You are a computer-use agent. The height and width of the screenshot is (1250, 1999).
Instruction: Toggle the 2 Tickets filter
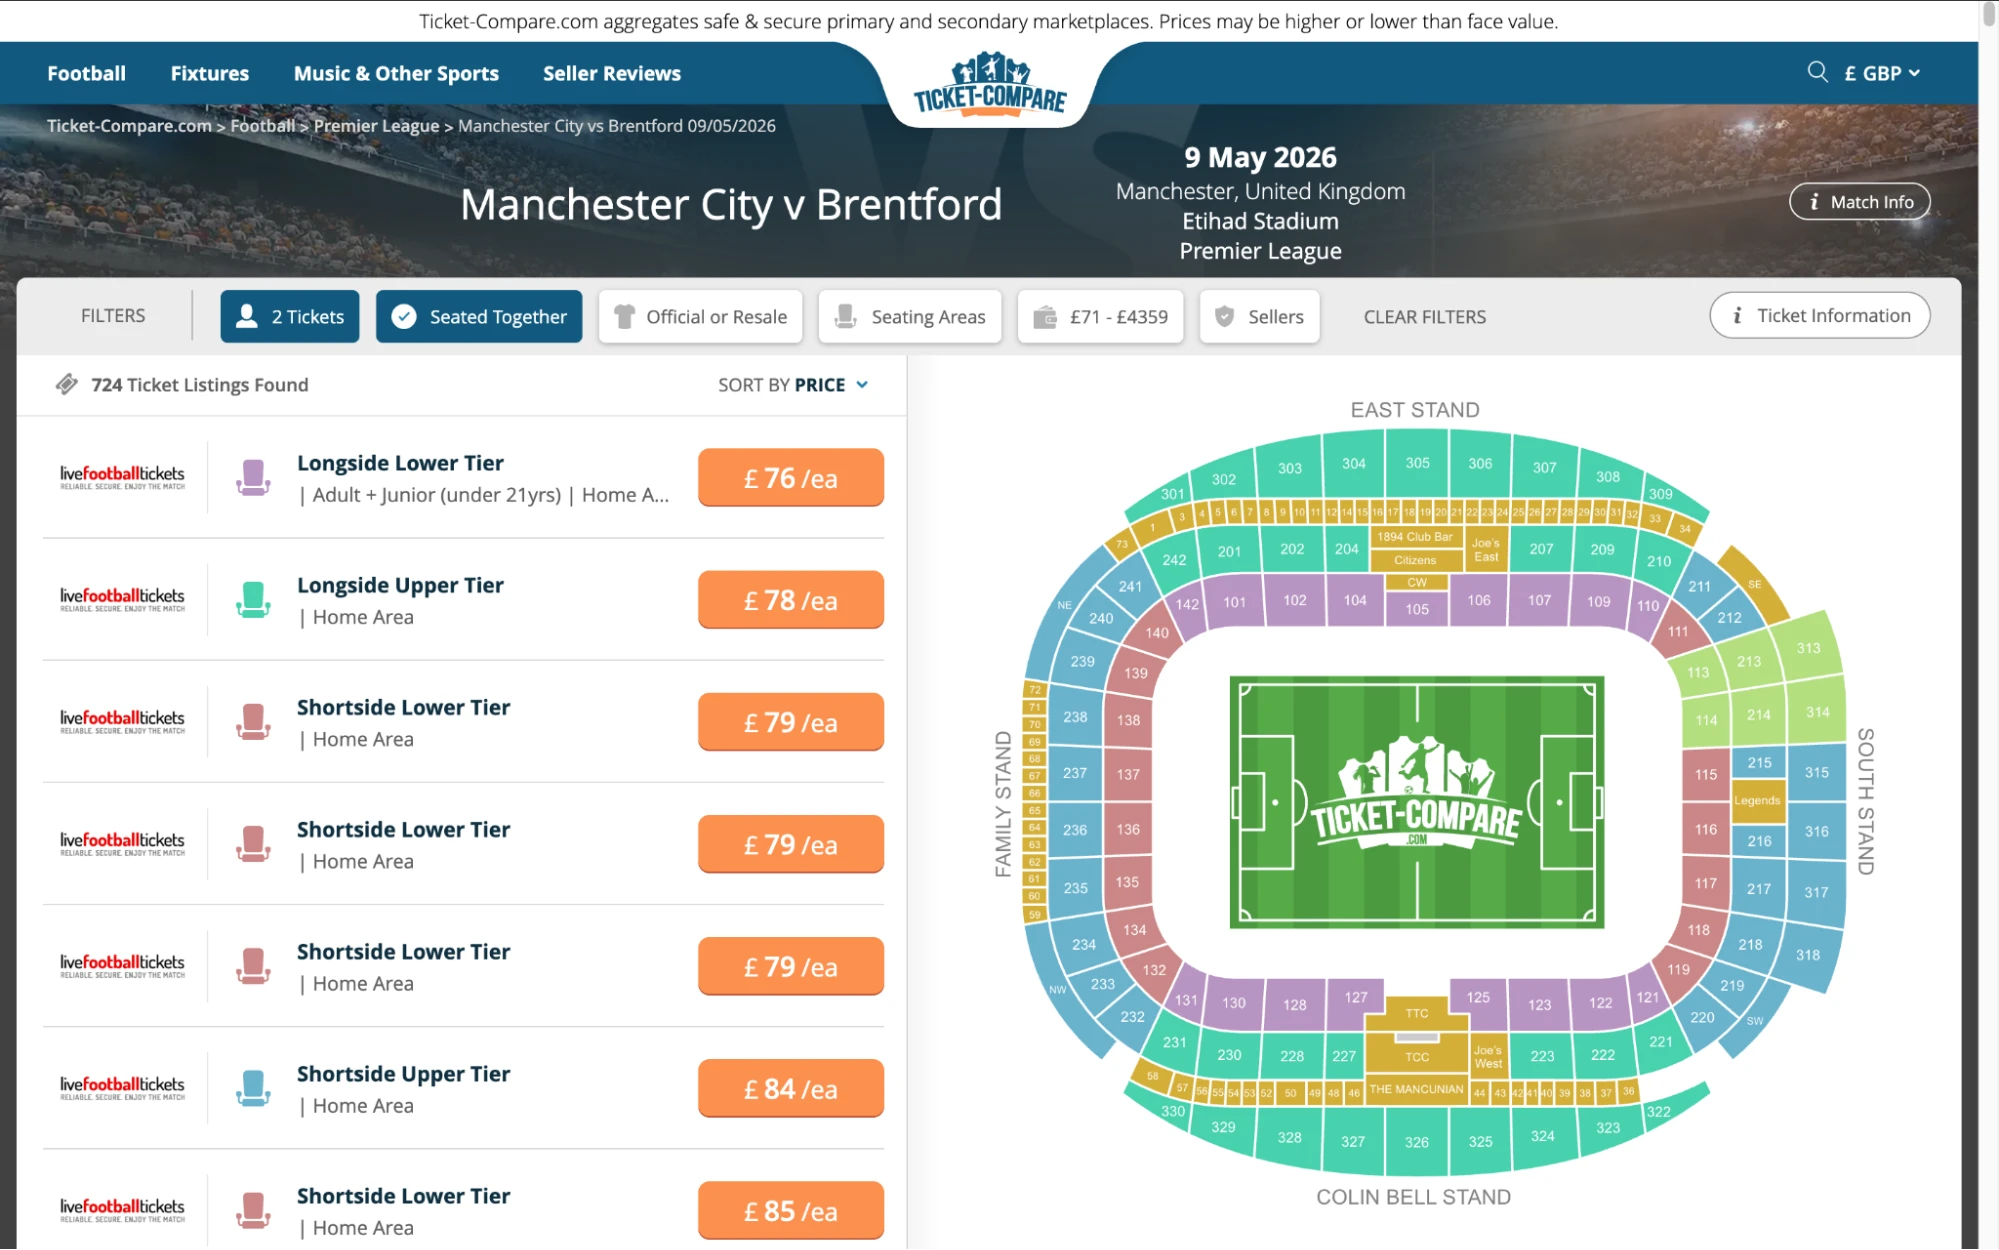pyautogui.click(x=289, y=316)
